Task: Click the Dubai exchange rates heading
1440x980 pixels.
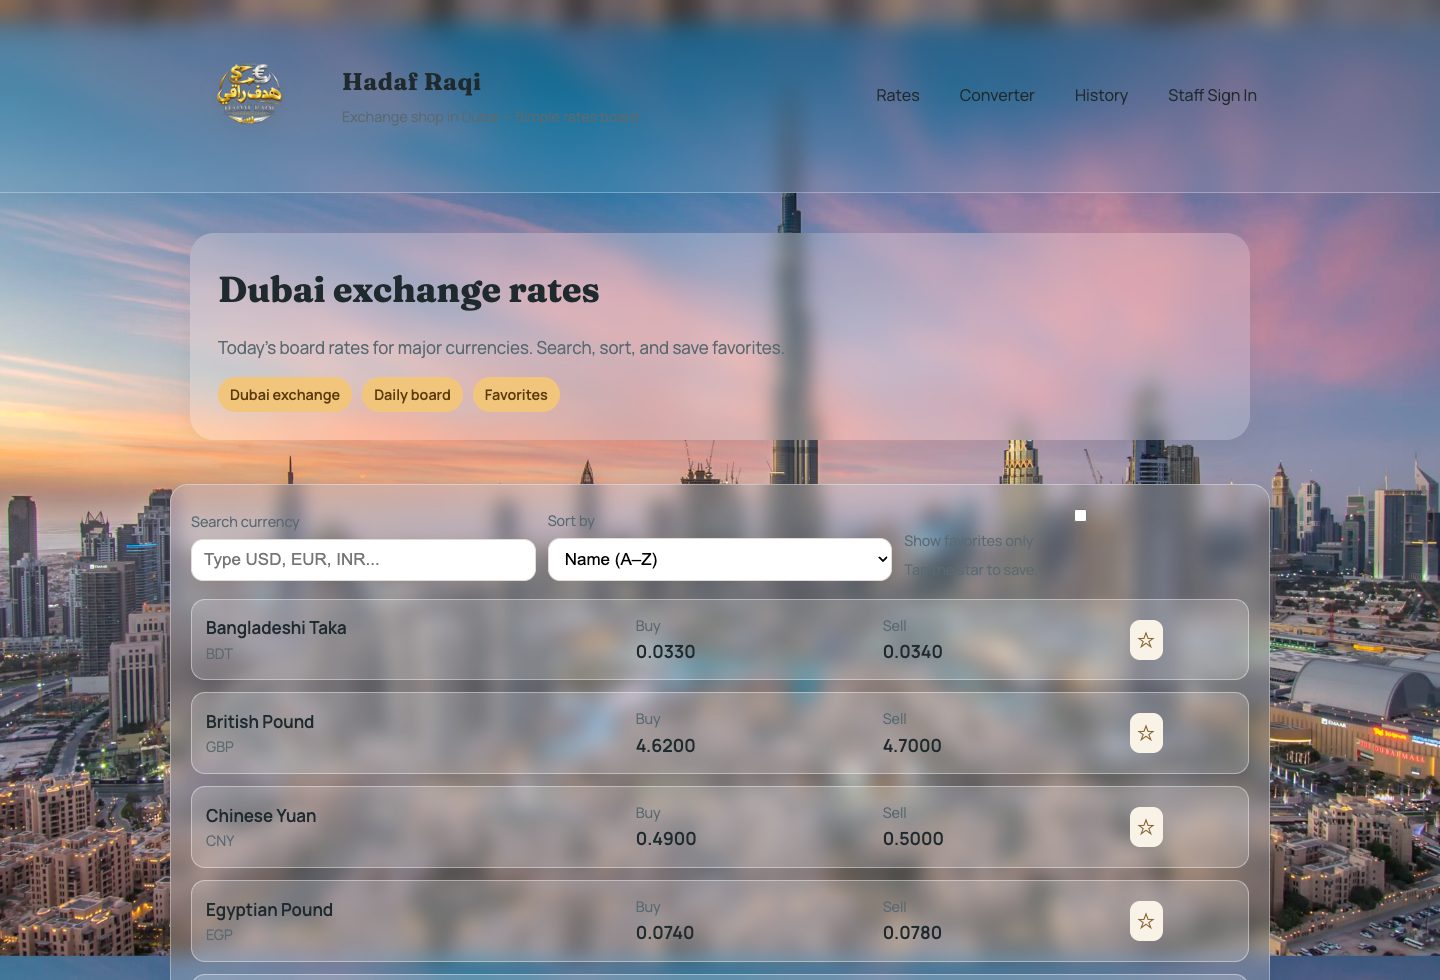Action: click(409, 290)
